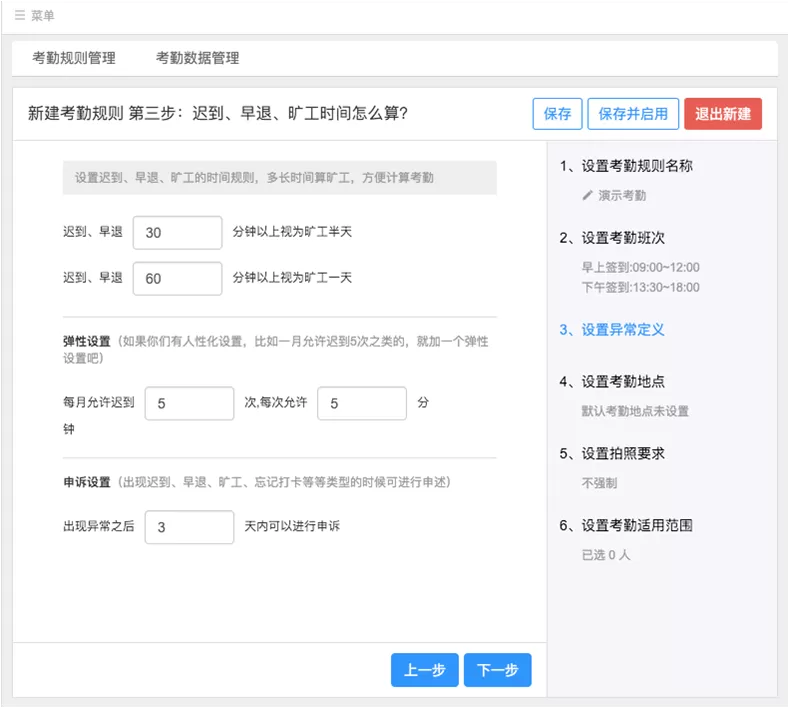
Task: Click the 每次允许 minutes input field
Action: [x=362, y=403]
